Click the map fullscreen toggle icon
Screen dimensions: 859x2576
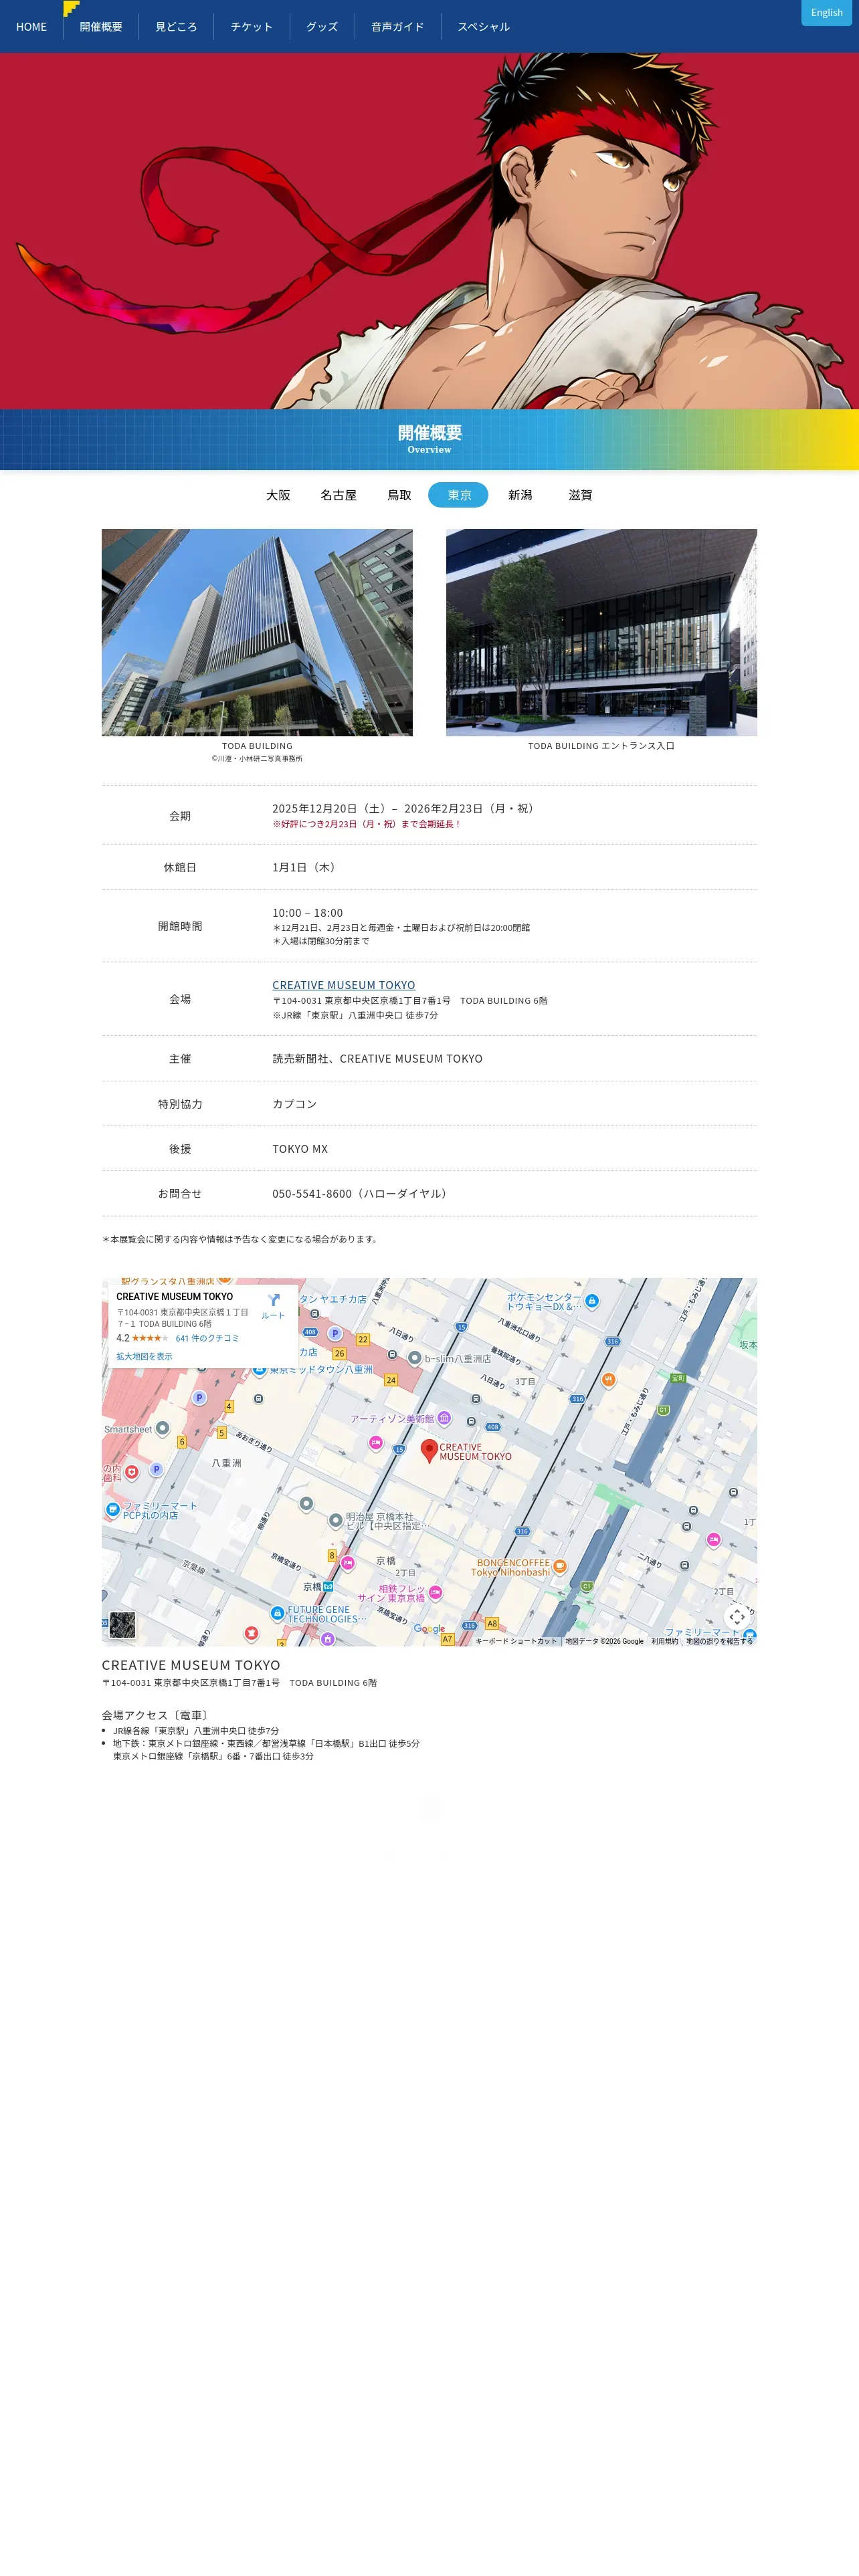coord(737,1617)
